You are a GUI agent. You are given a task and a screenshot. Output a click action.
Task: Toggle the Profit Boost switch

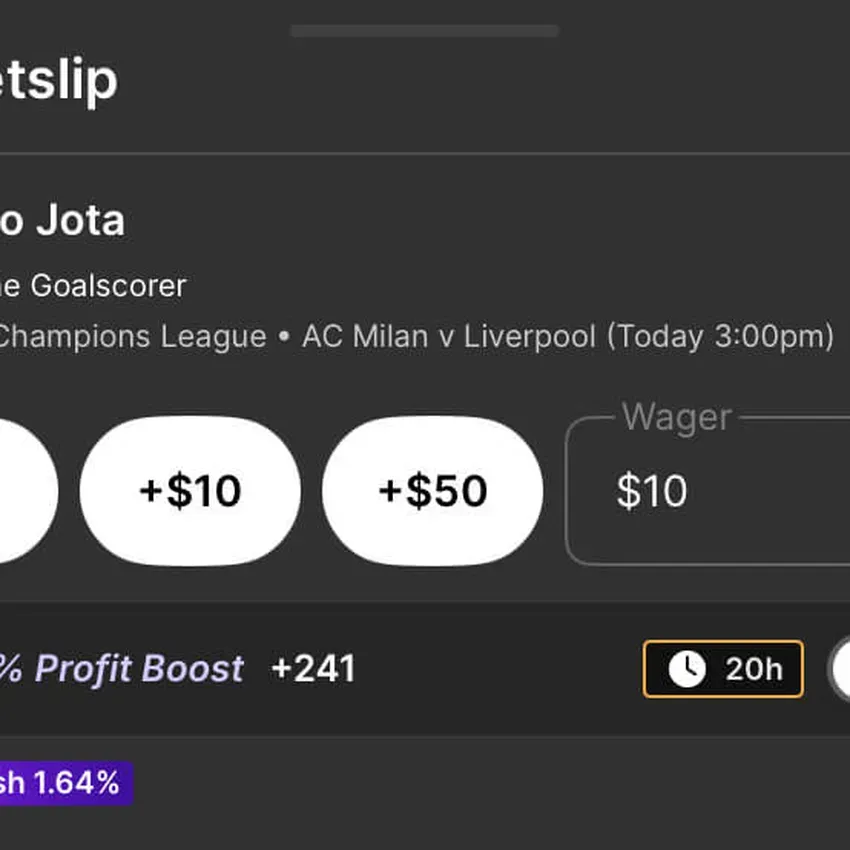pos(839,669)
